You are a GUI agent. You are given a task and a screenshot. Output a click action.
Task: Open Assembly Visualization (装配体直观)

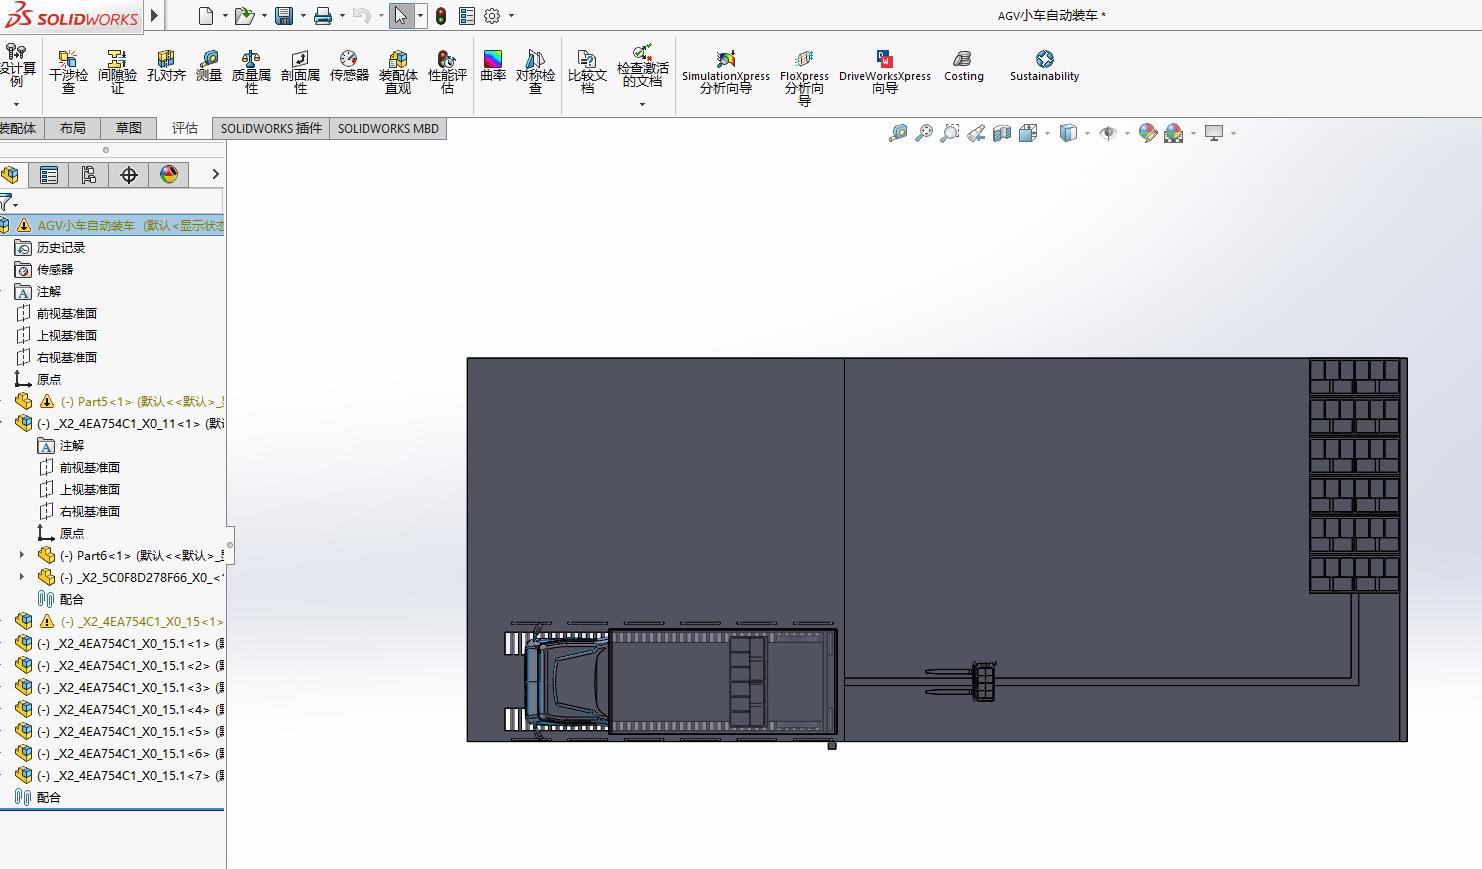pyautogui.click(x=398, y=72)
